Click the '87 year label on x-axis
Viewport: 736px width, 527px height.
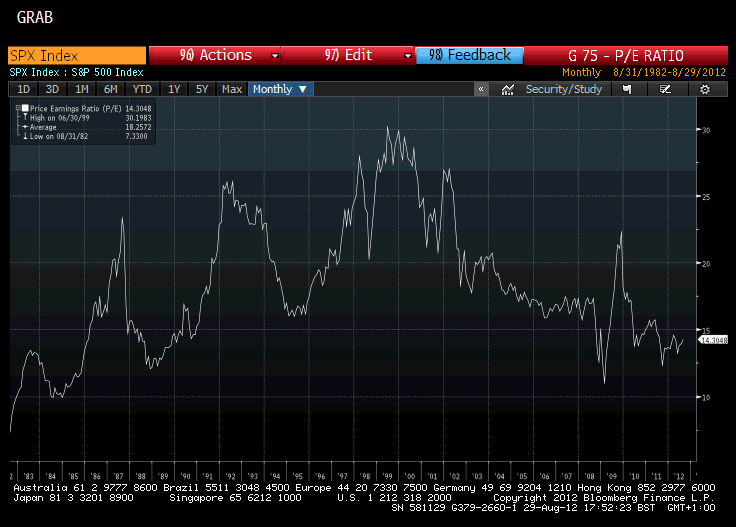[x=118, y=476]
